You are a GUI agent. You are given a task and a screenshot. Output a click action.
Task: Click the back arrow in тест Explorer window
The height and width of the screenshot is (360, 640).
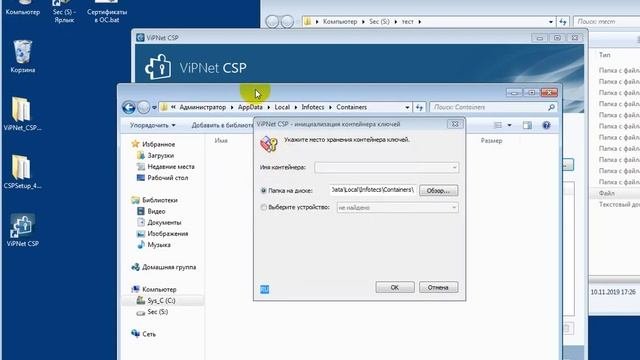coord(272,22)
